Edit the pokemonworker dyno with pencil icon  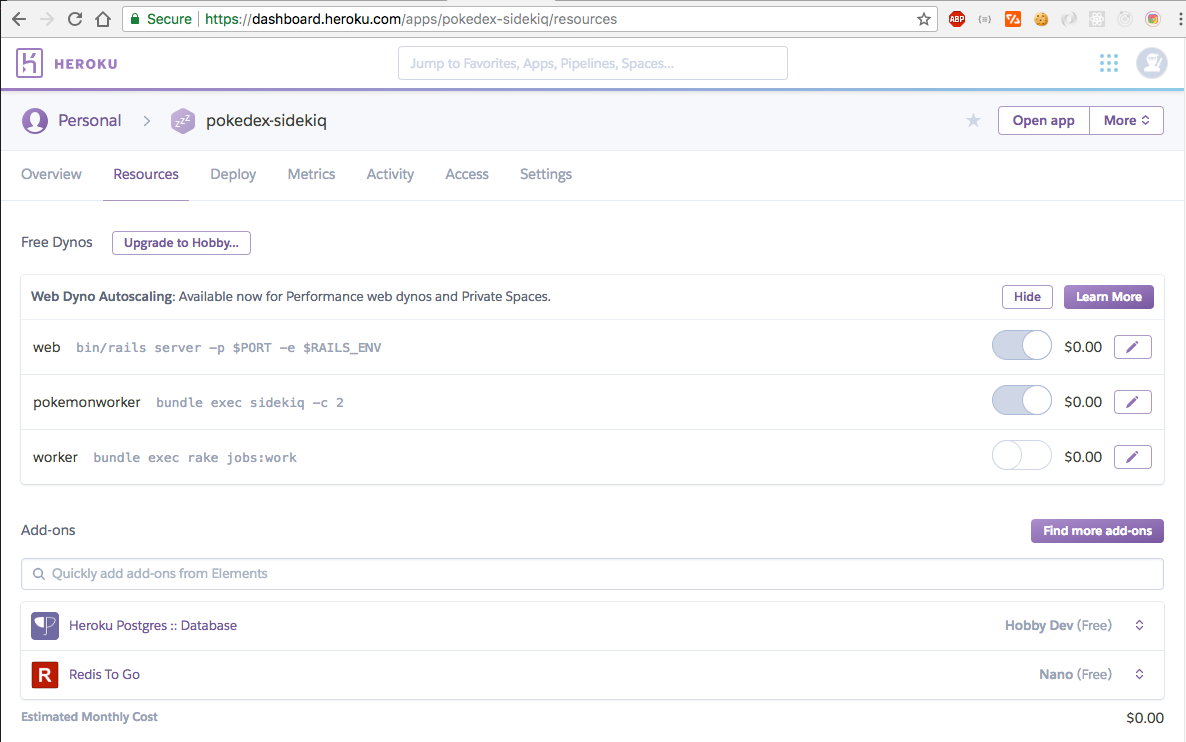tap(1132, 401)
